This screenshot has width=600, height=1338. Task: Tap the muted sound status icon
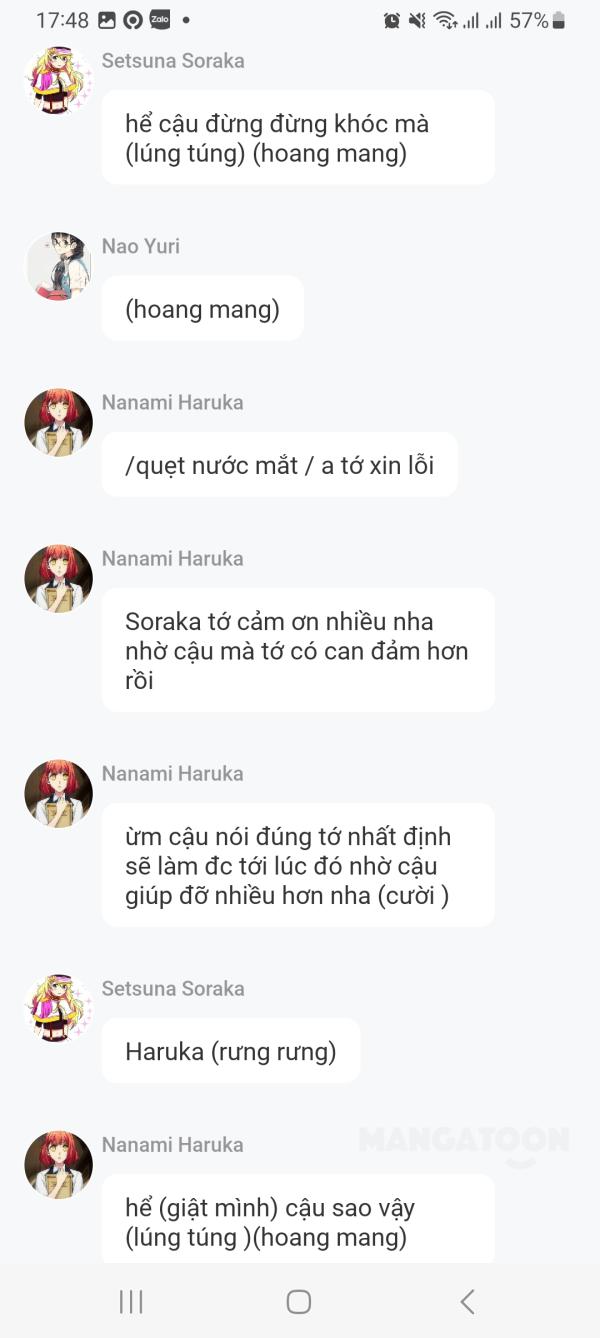[x=418, y=20]
